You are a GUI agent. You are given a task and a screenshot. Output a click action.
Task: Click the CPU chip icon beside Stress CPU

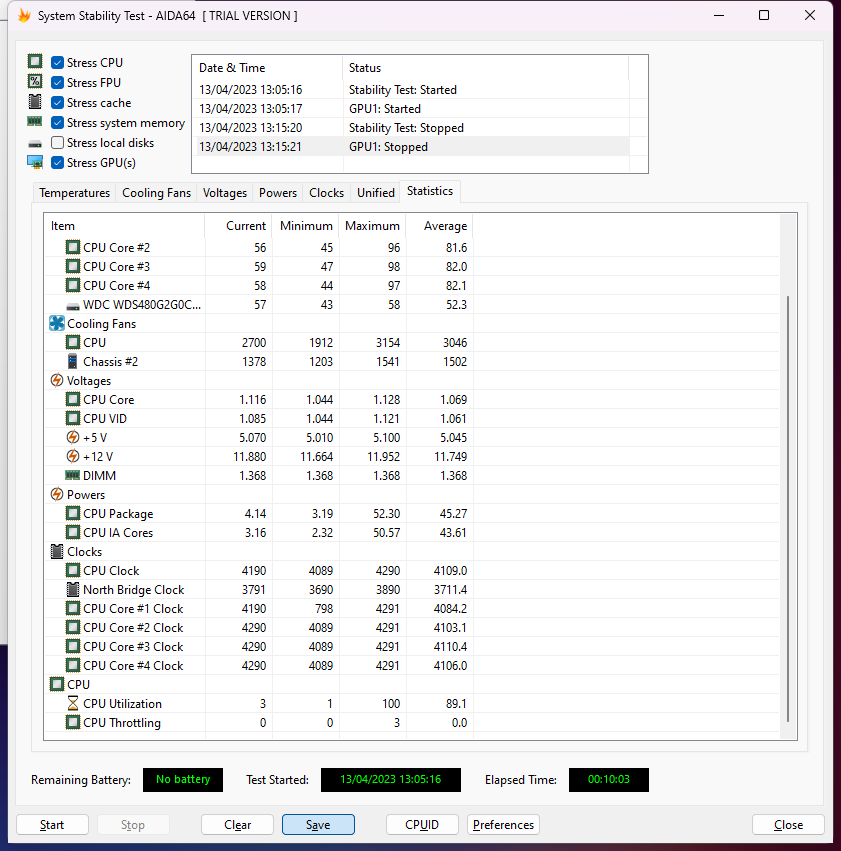[x=35, y=61]
